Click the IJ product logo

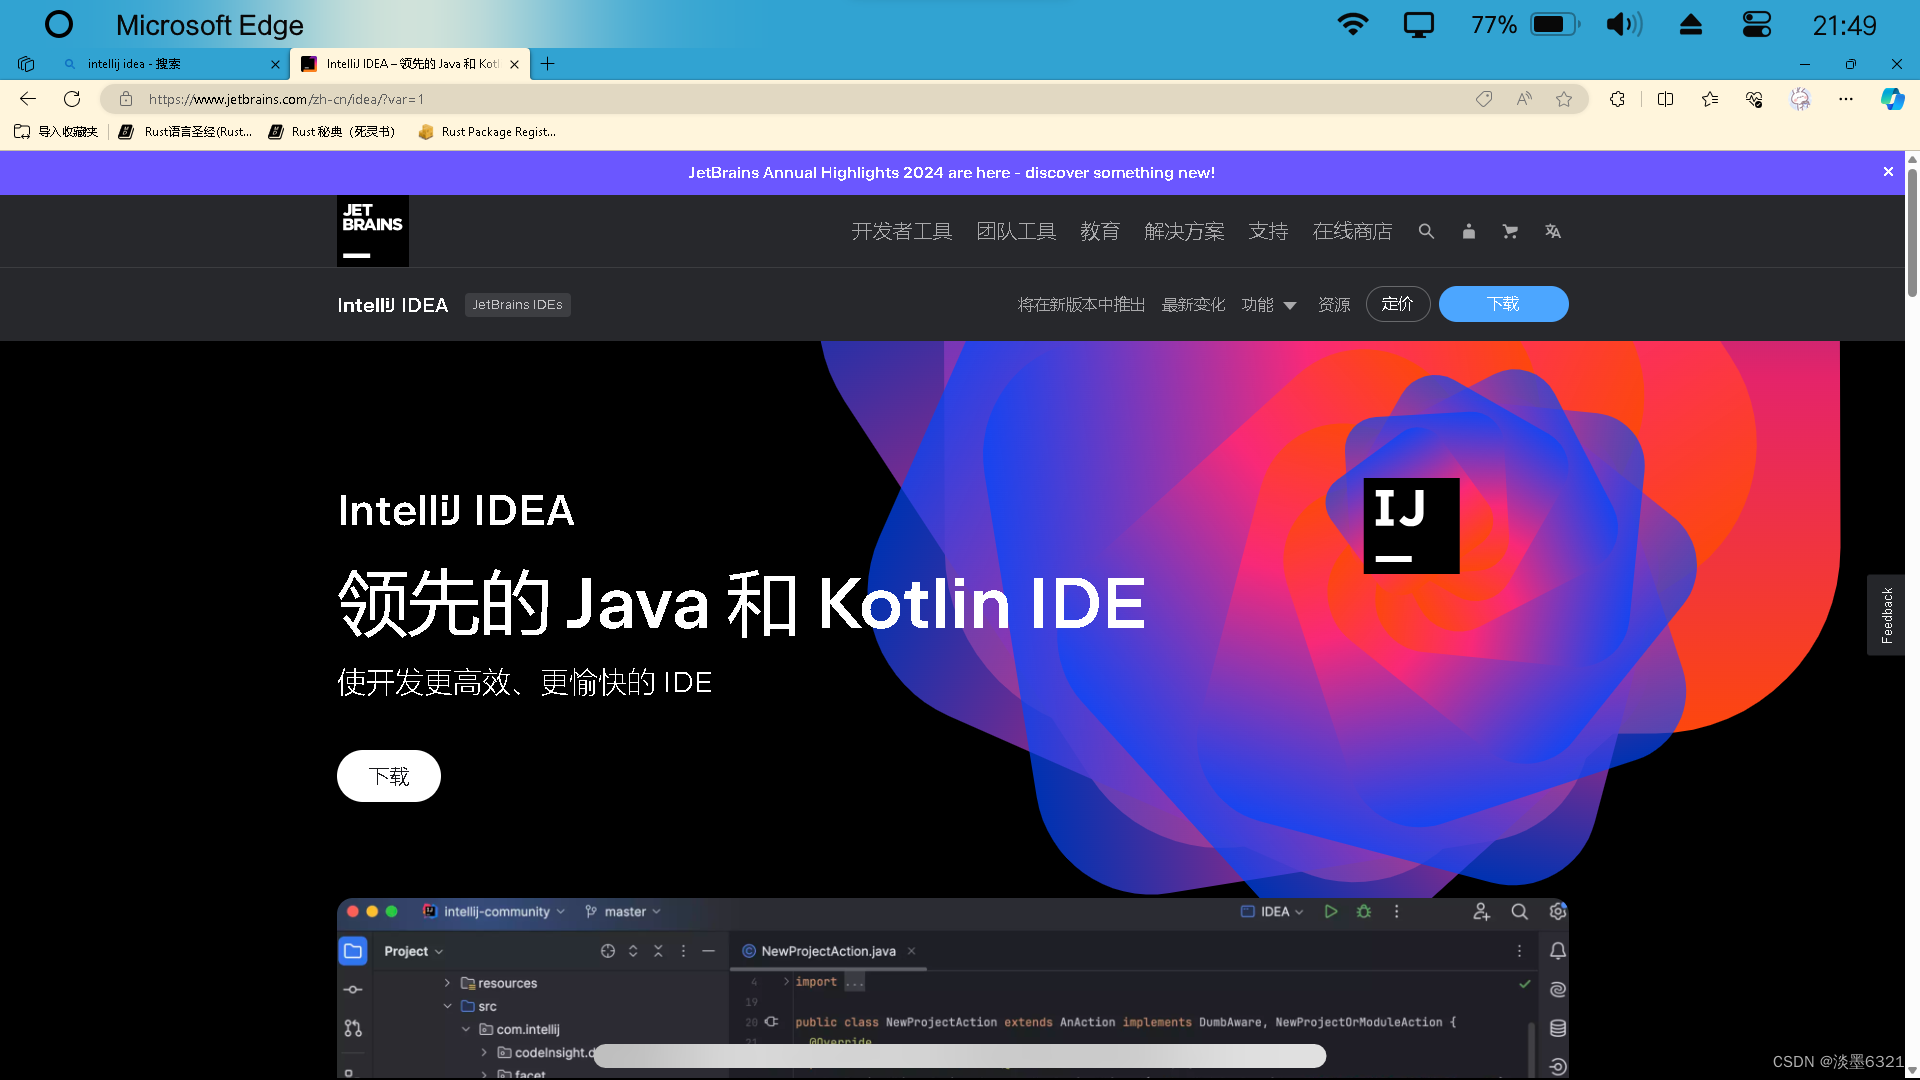coord(1411,525)
